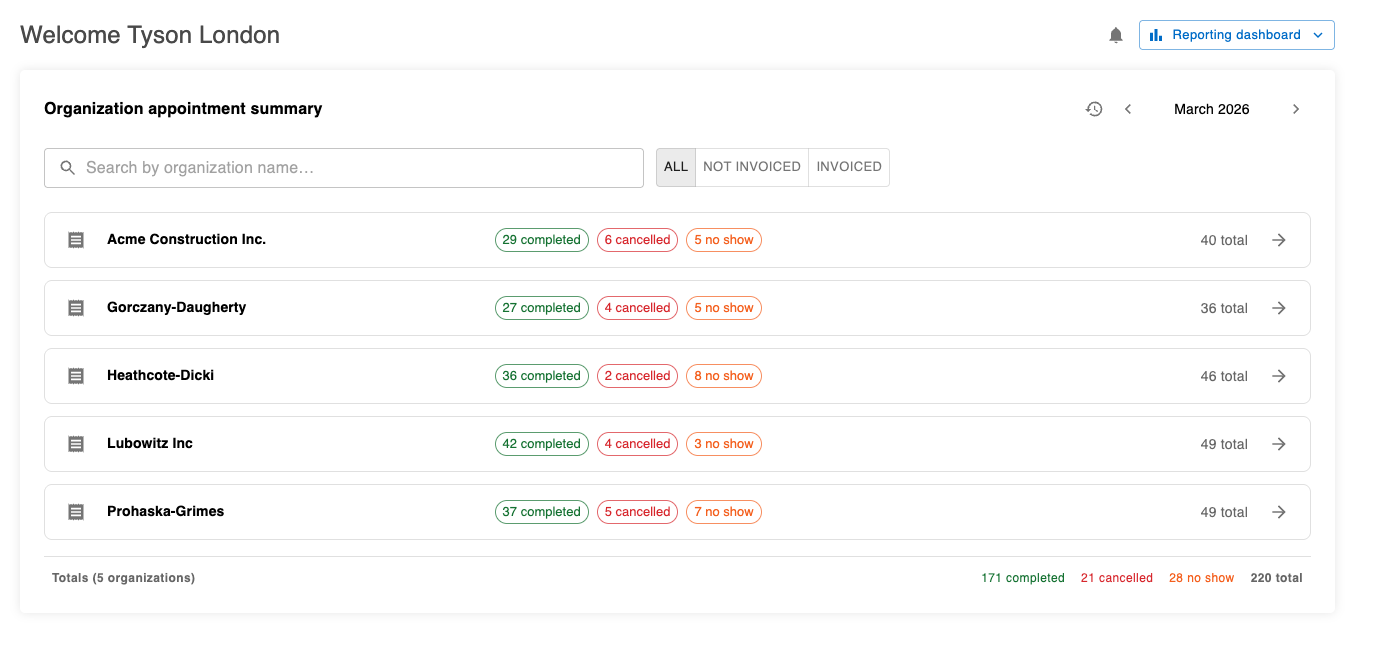Click the 37 completed badge
This screenshot has width=1375, height=653.
point(541,512)
